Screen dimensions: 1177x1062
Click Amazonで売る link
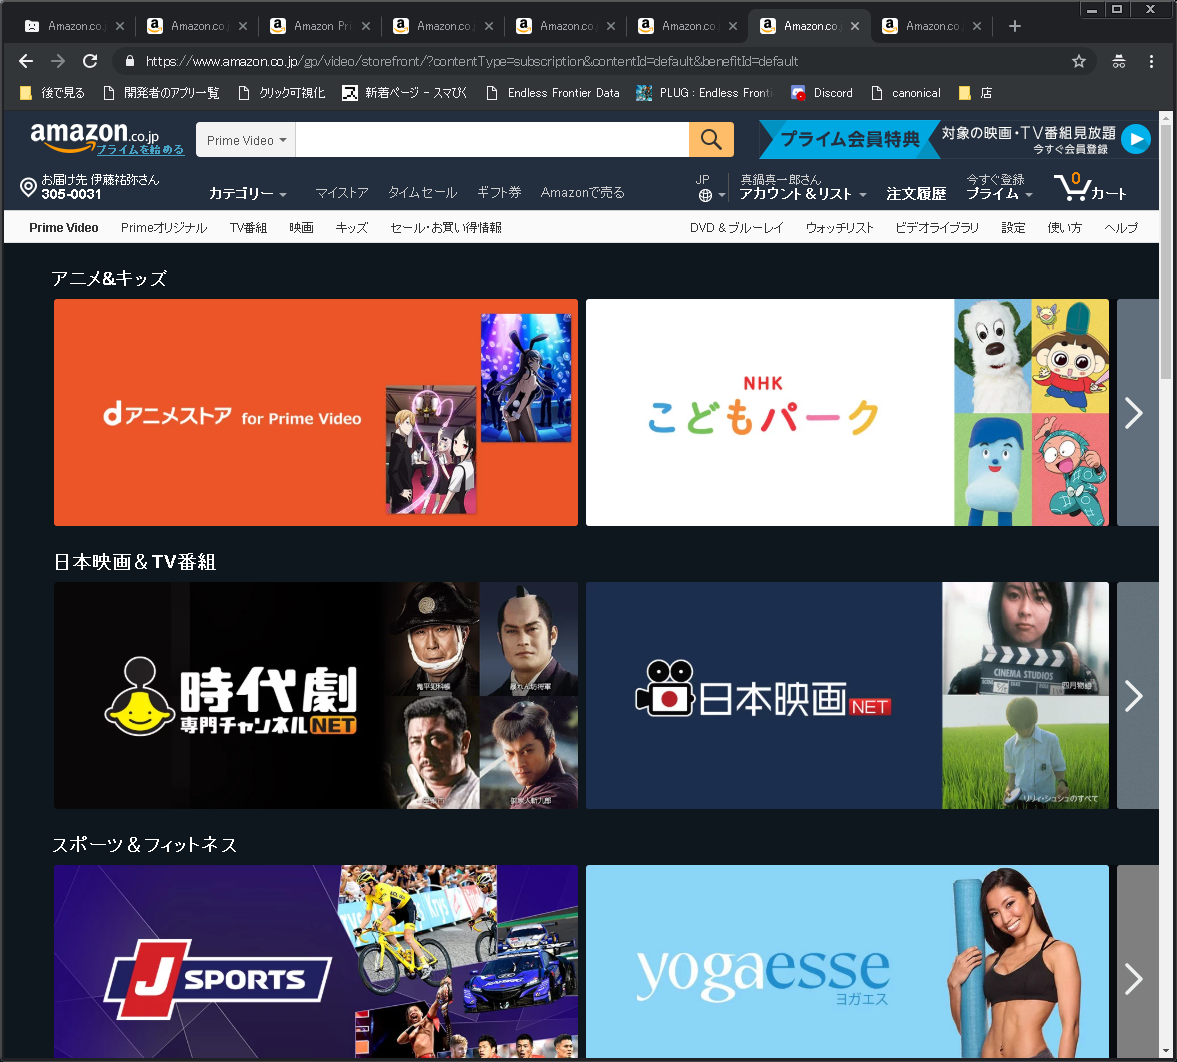pyautogui.click(x=582, y=193)
